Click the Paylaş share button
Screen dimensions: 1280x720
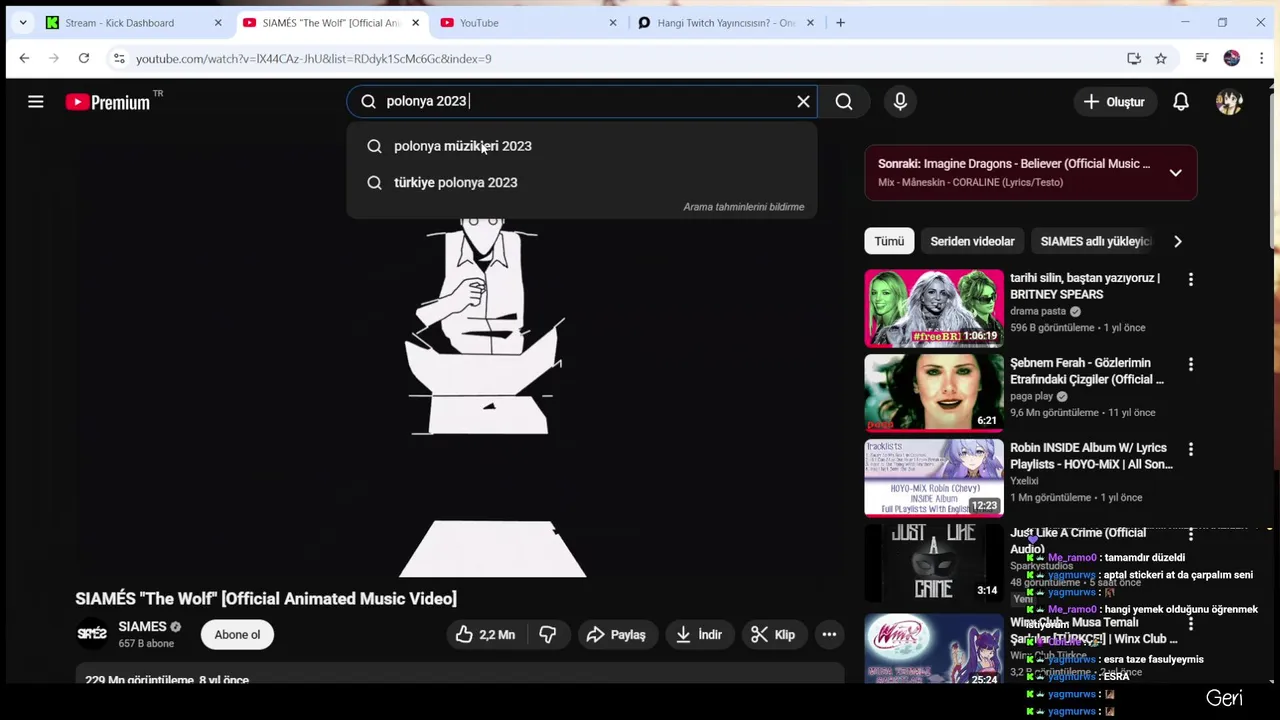pos(616,634)
